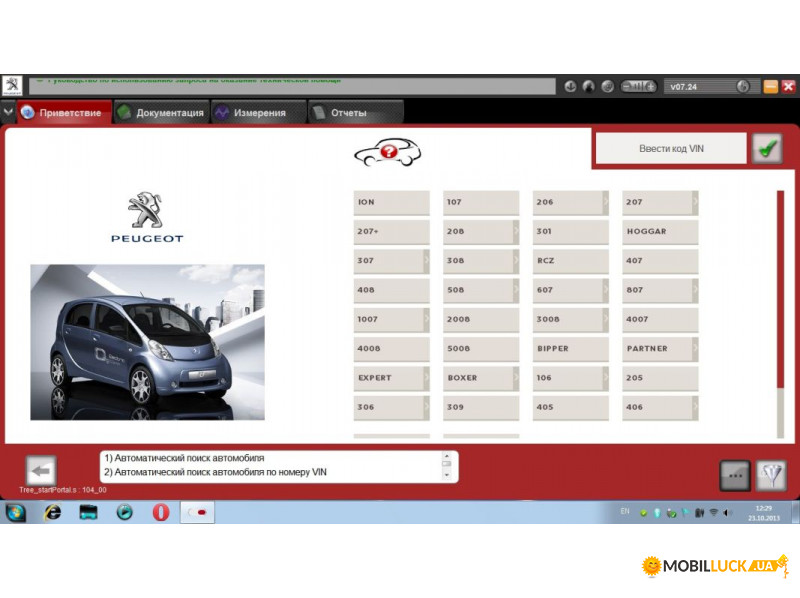Expand the 206 model submenu arrow
Image resolution: width=800 pixels, height=598 pixels.
(604, 202)
